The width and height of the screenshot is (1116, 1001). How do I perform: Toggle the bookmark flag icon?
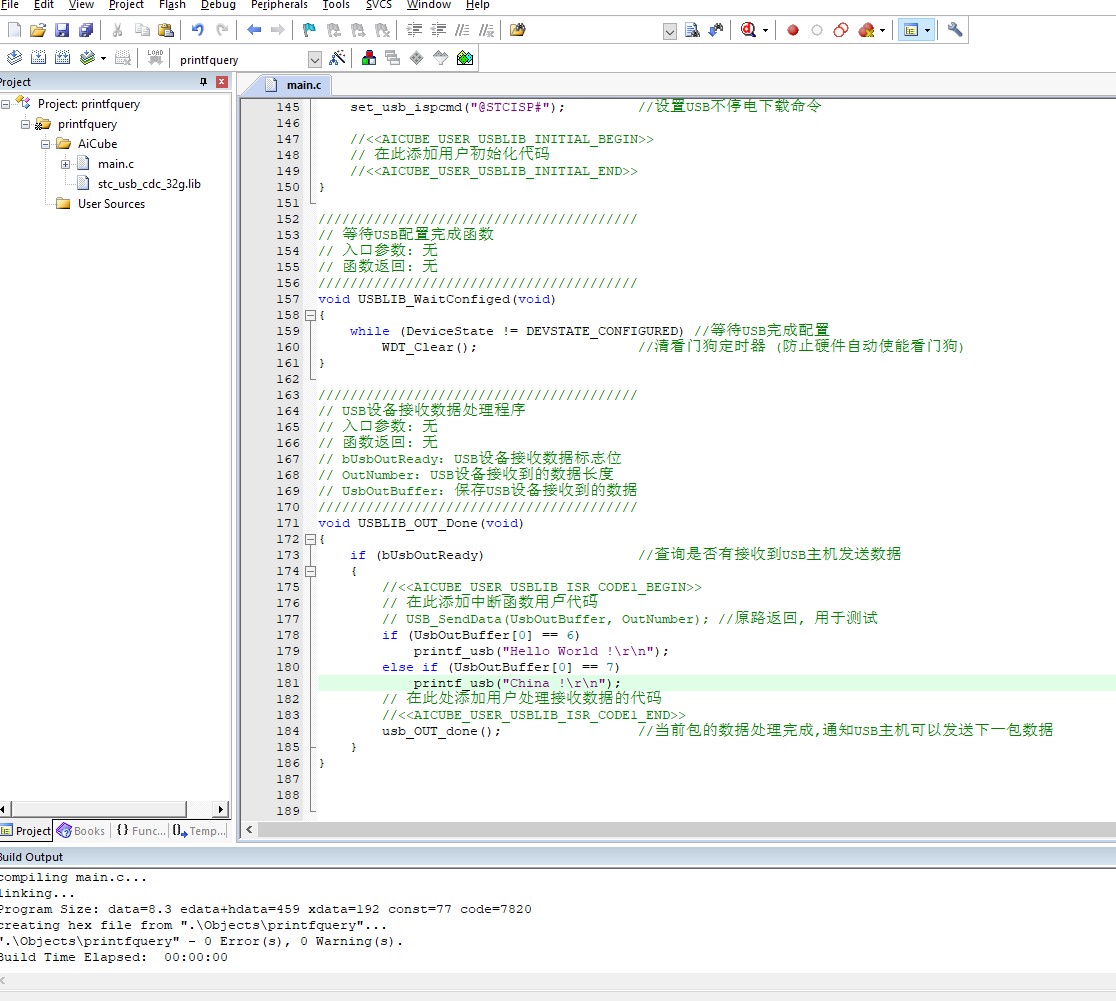tap(309, 30)
